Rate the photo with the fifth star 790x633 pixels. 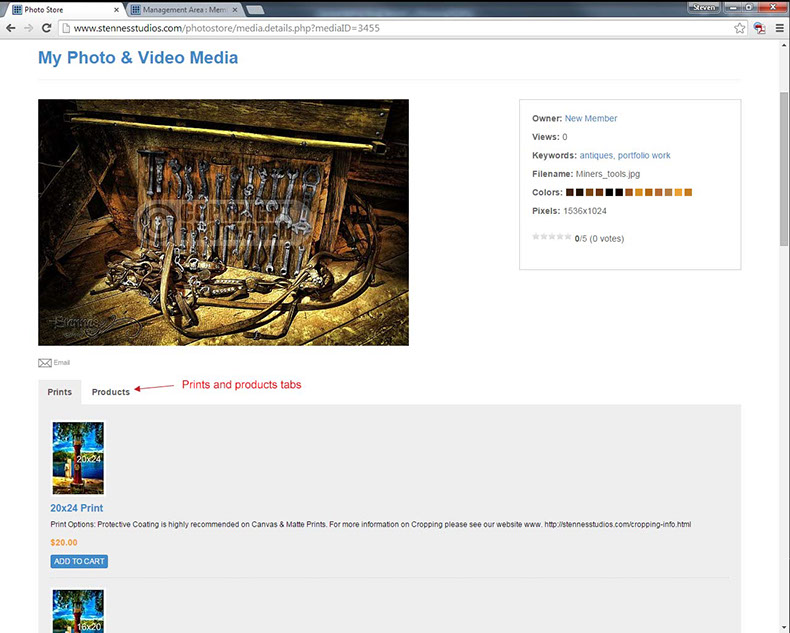568,236
